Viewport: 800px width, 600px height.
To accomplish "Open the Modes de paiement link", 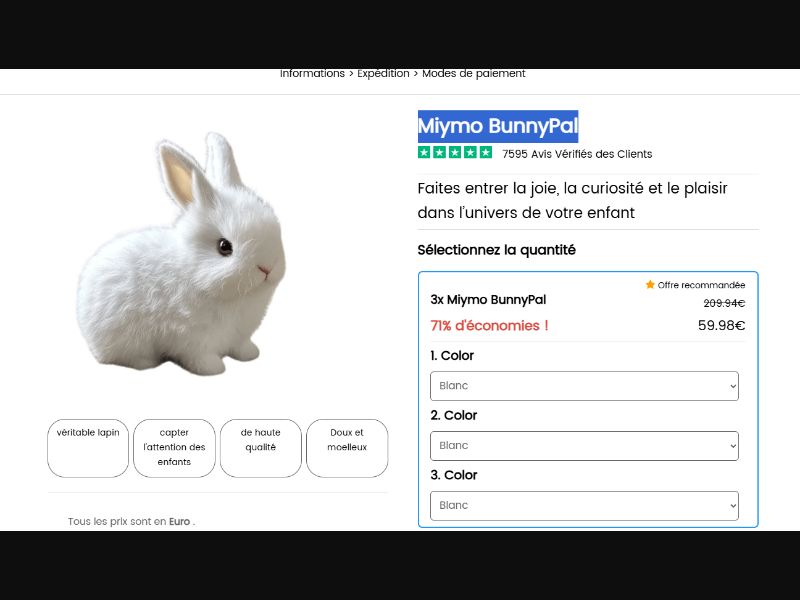I will (x=473, y=73).
